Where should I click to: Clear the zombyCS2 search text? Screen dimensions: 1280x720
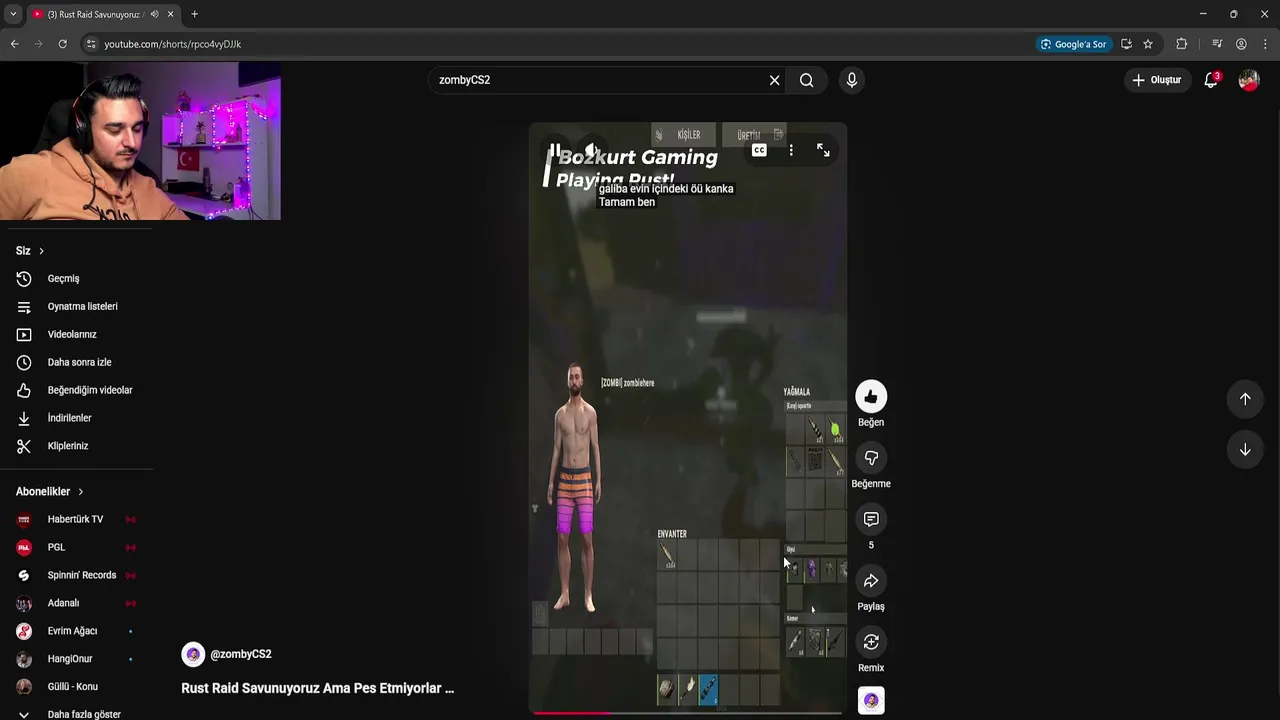tap(774, 80)
